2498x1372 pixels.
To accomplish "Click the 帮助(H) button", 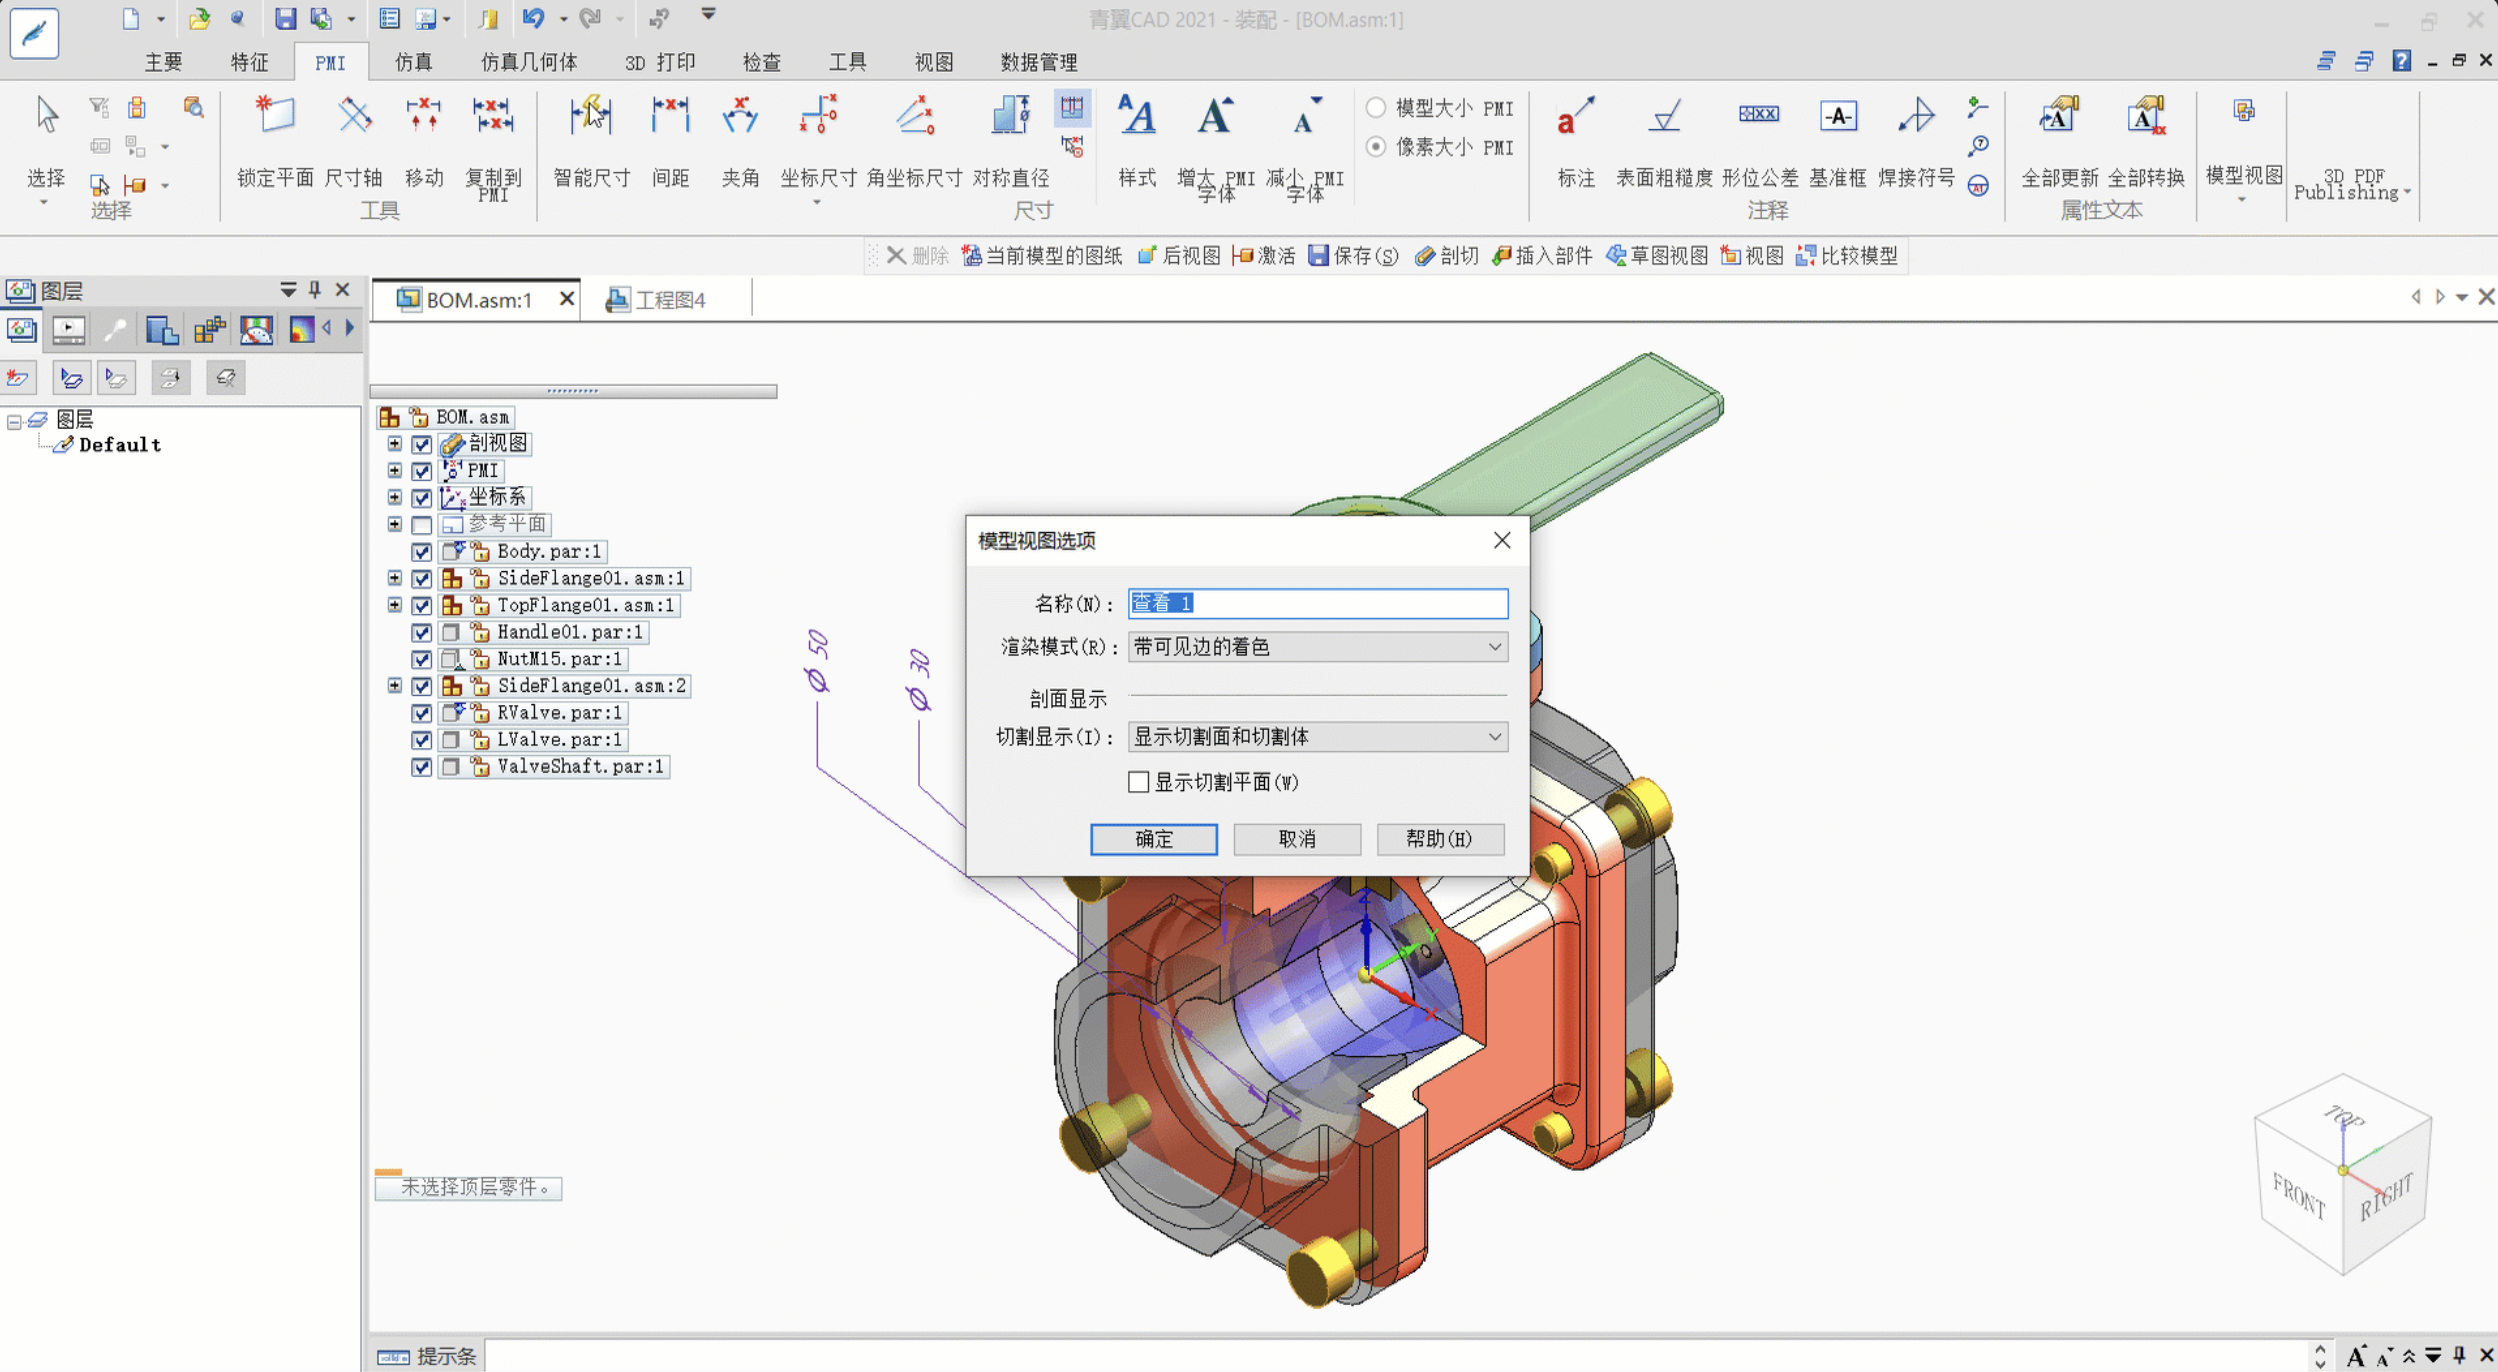I will coord(1439,839).
